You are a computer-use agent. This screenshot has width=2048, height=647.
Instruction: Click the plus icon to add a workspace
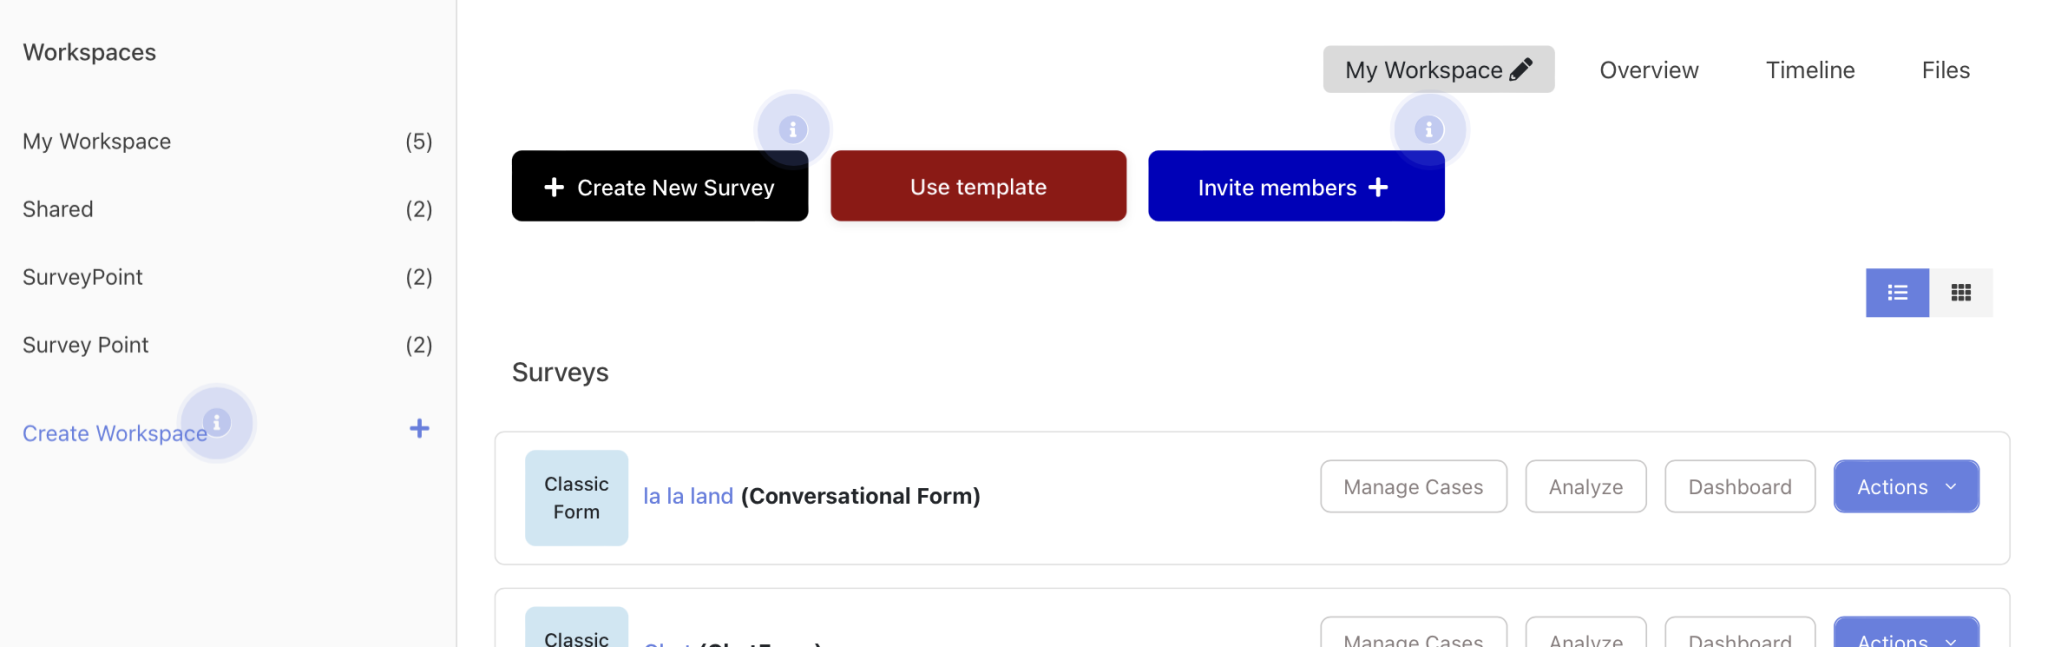419,428
